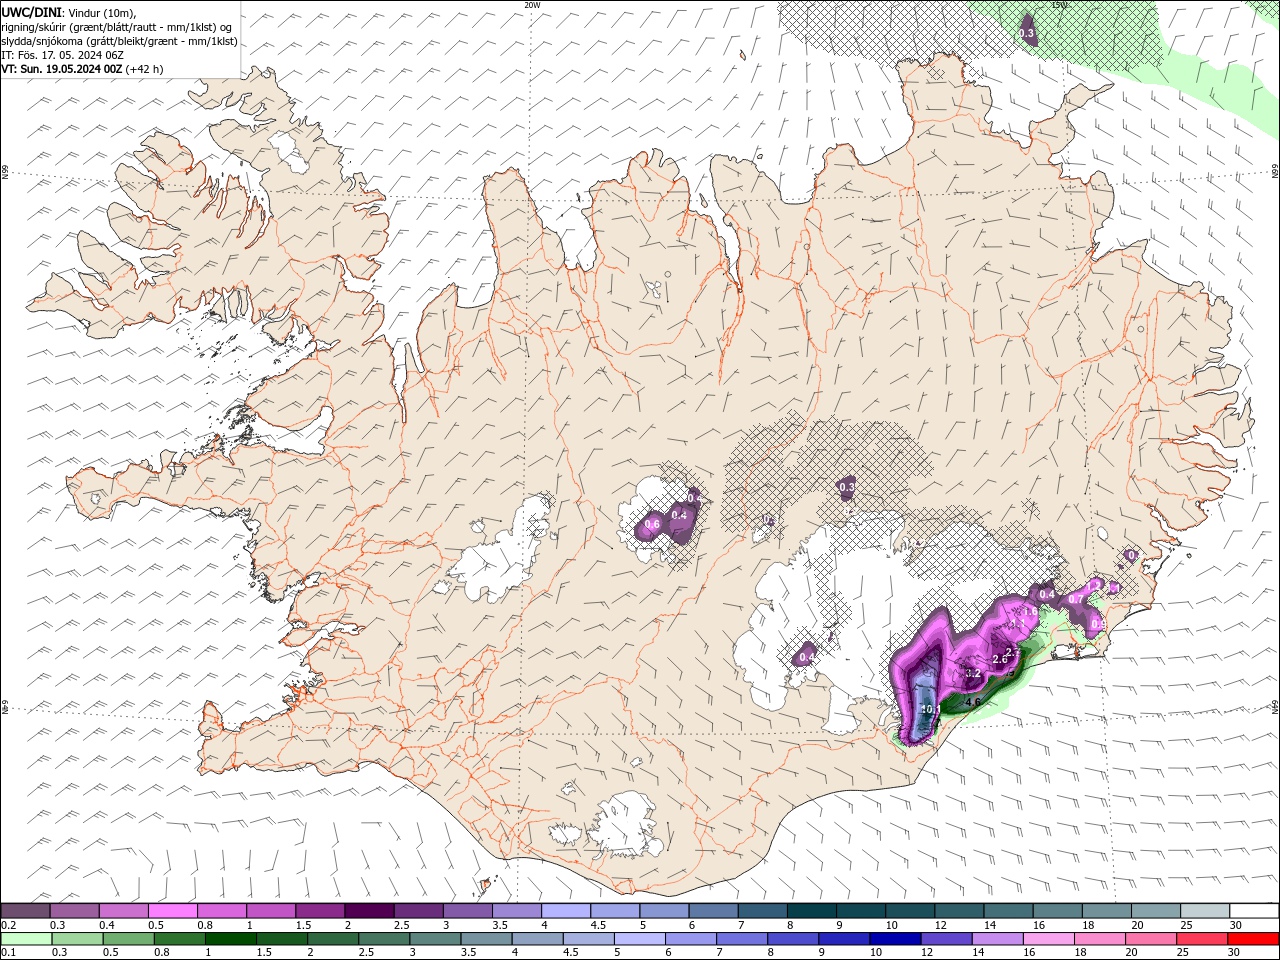Click the 1.6 snowfall value on the map
This screenshot has width=1280, height=960.
pyautogui.click(x=1029, y=611)
